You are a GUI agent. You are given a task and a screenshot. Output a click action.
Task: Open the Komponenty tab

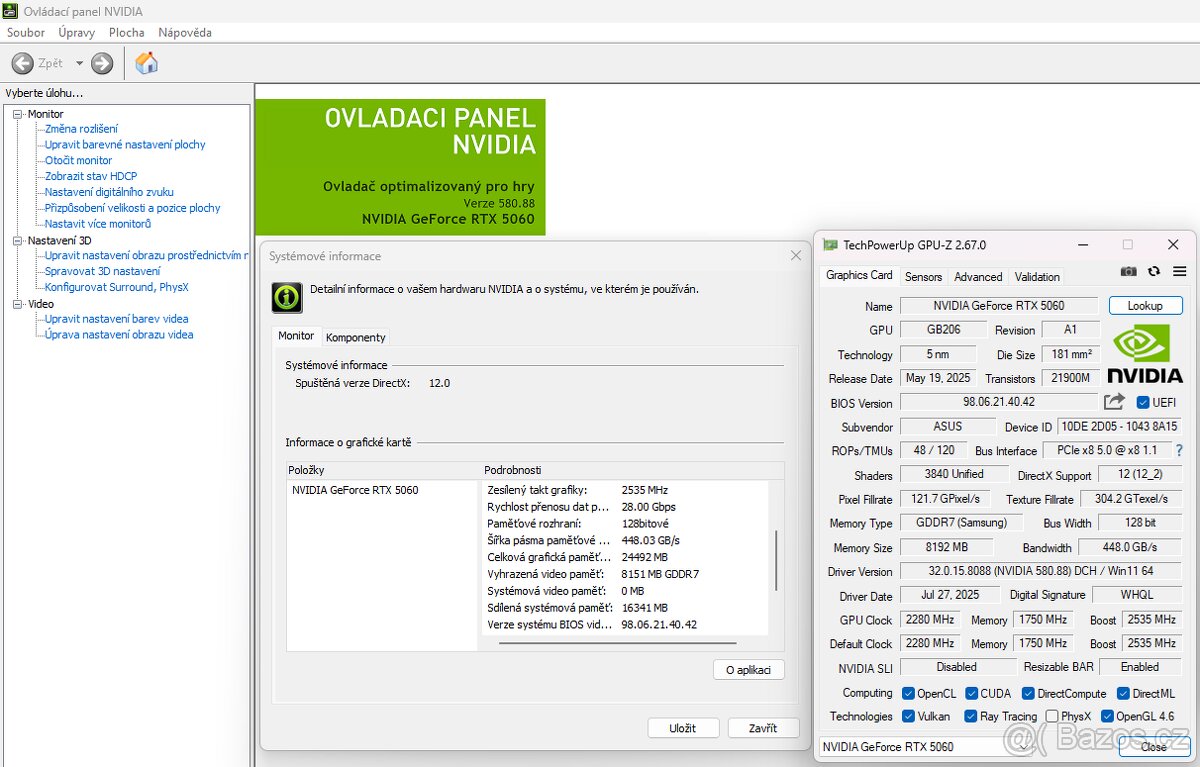pyautogui.click(x=355, y=337)
